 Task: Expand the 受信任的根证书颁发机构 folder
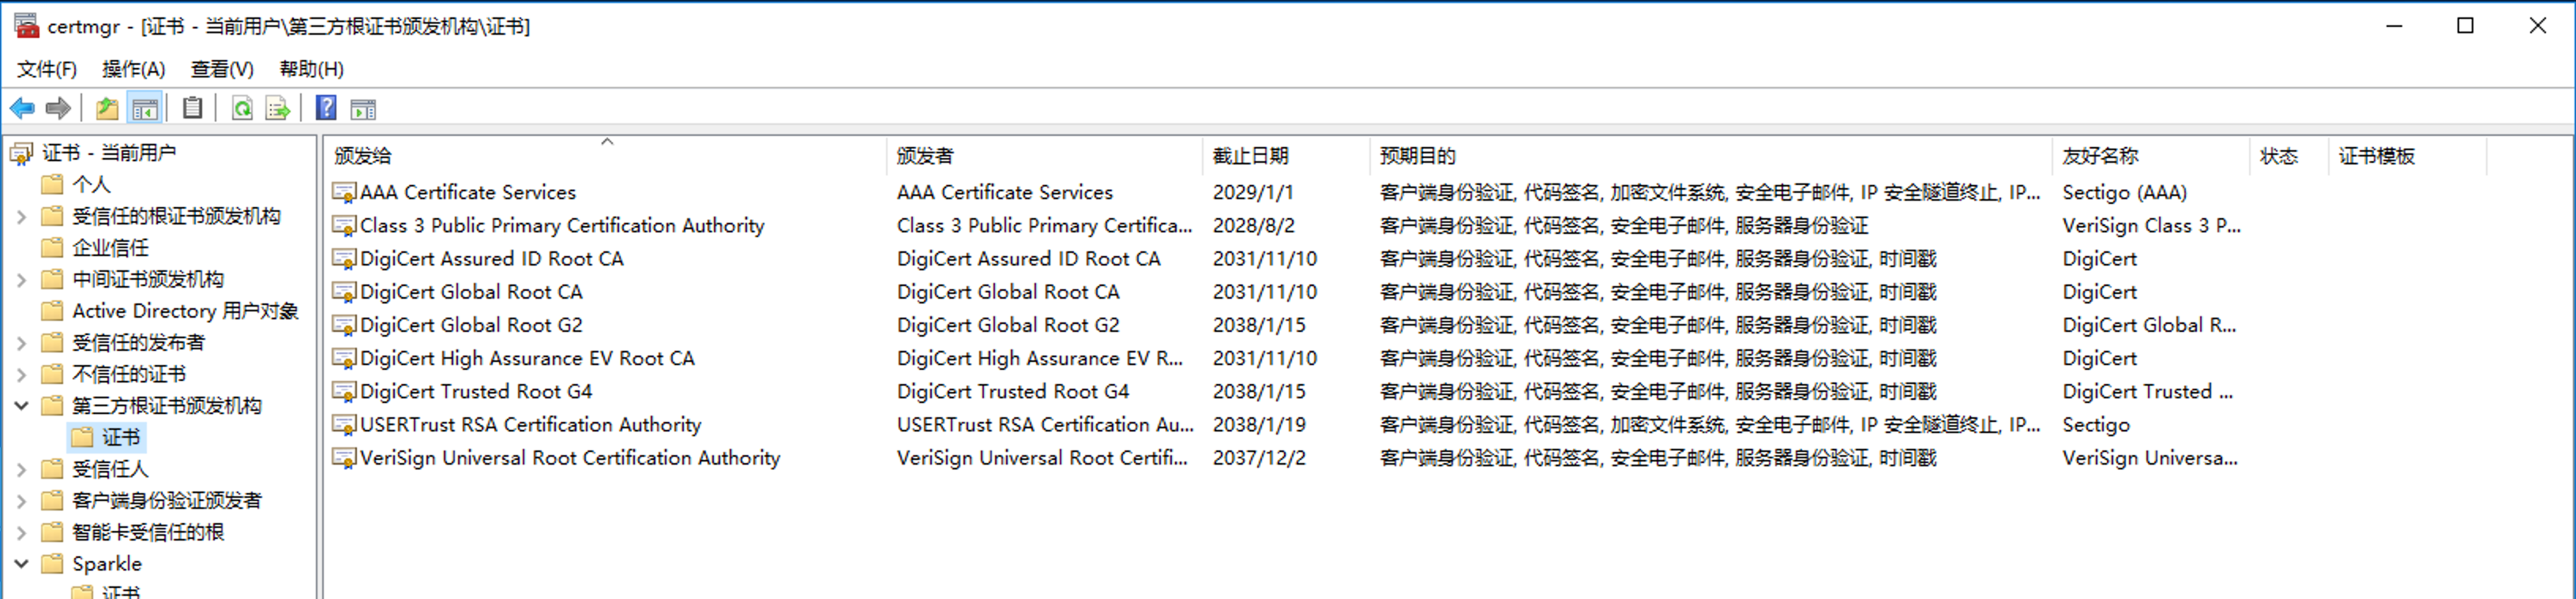21,217
